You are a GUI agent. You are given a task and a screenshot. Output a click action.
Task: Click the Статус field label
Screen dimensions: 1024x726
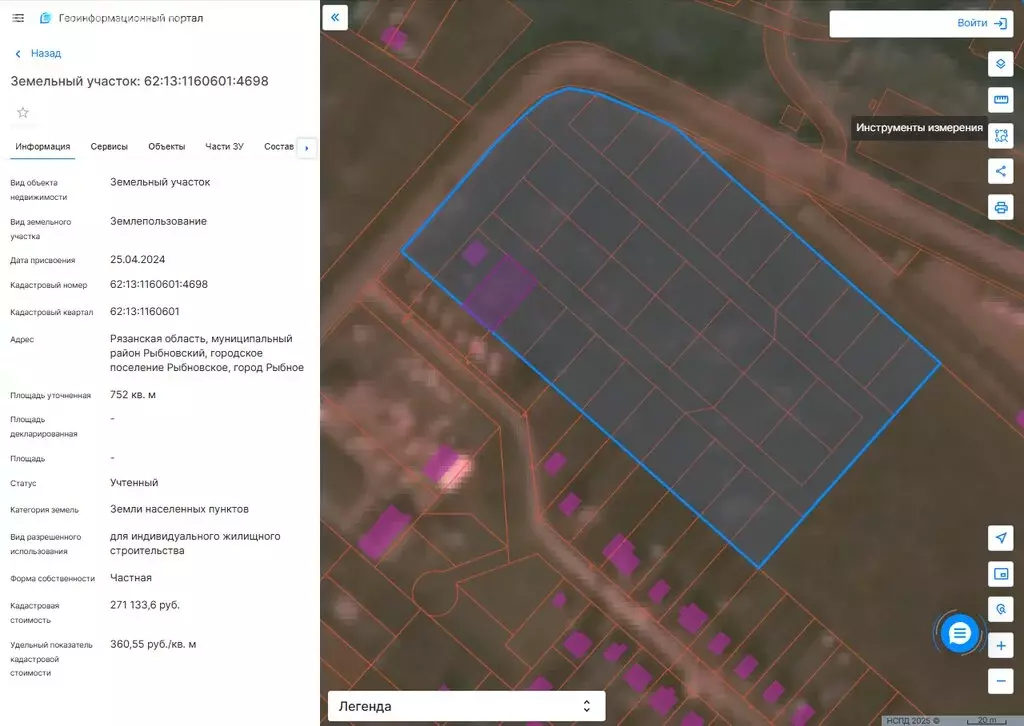pyautogui.click(x=23, y=484)
